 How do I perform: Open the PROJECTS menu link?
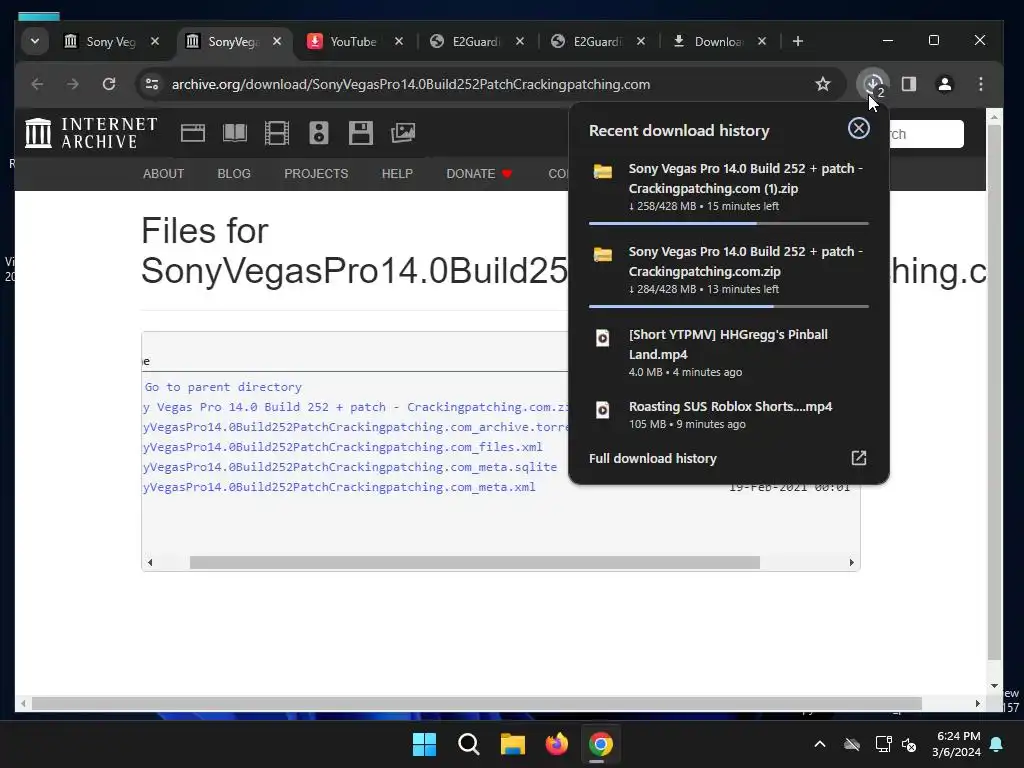click(x=316, y=174)
